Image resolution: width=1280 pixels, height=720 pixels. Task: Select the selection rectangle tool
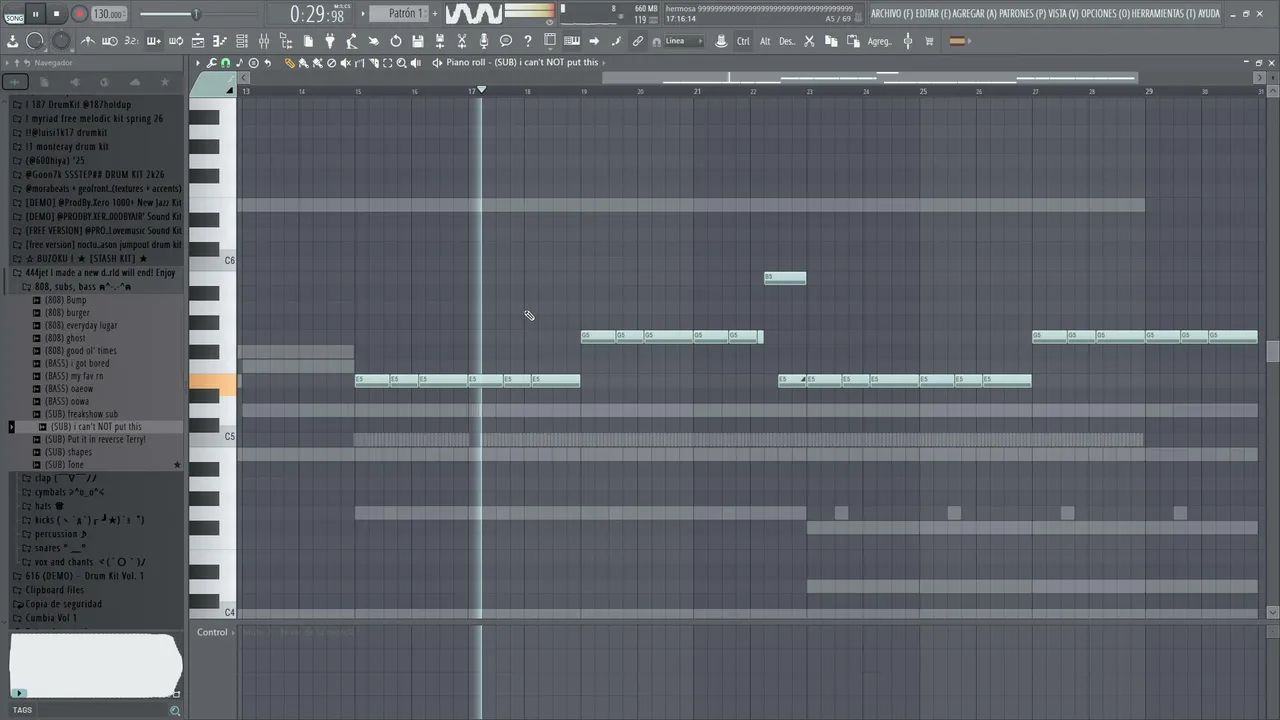coord(387,62)
